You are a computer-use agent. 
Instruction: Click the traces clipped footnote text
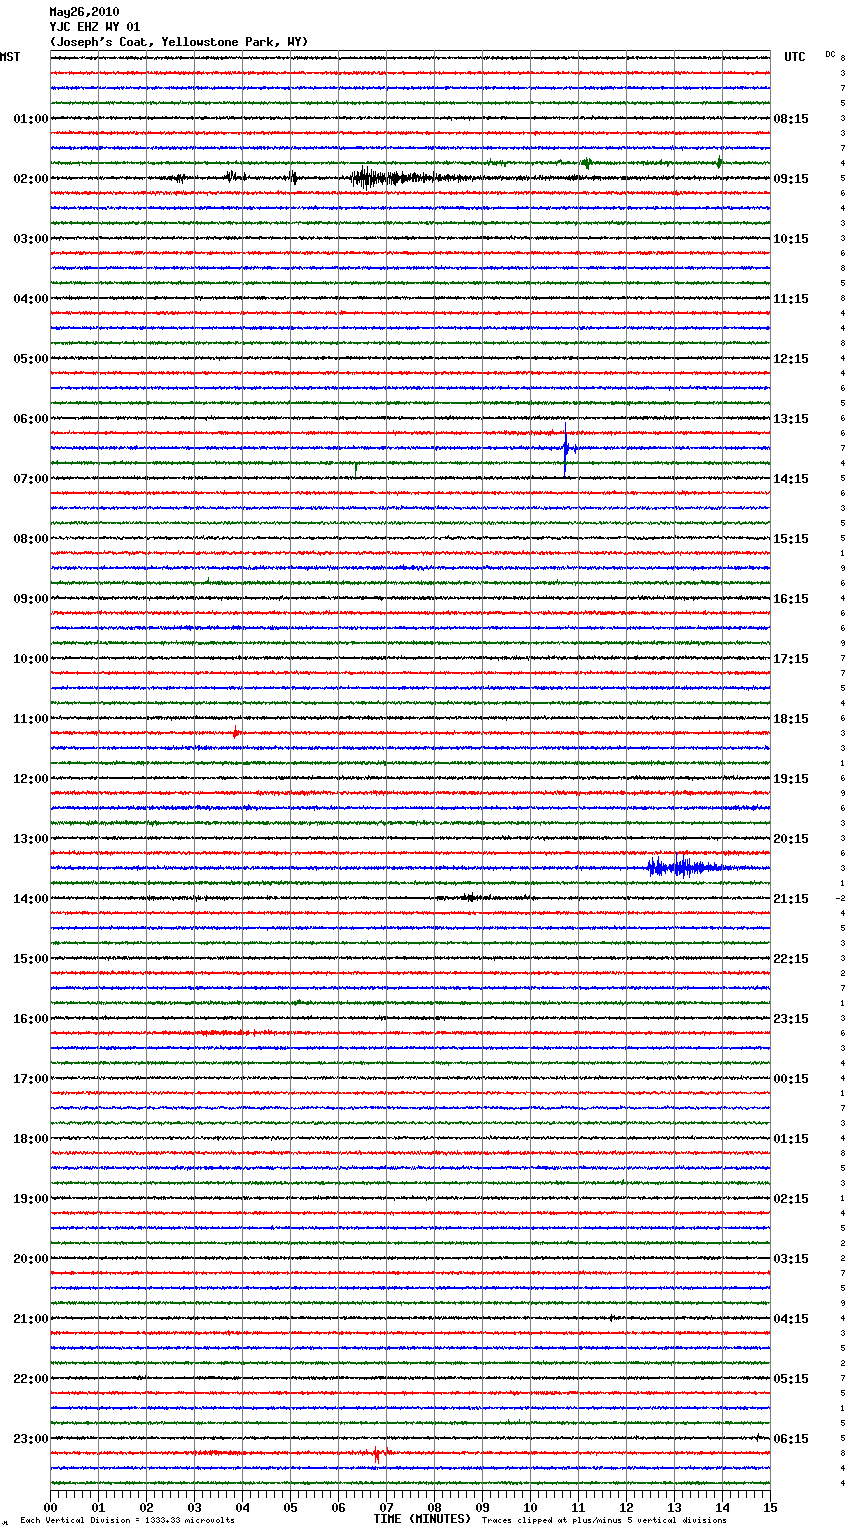click(604, 1520)
